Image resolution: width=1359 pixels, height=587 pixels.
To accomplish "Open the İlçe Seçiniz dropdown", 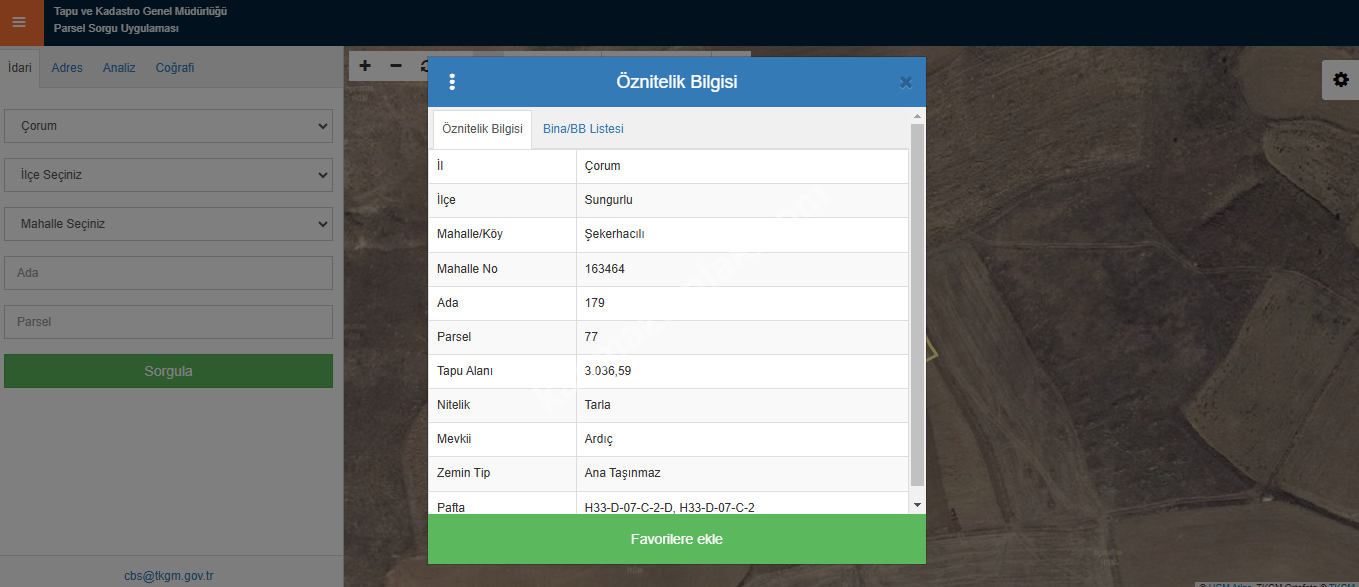I will (x=168, y=175).
